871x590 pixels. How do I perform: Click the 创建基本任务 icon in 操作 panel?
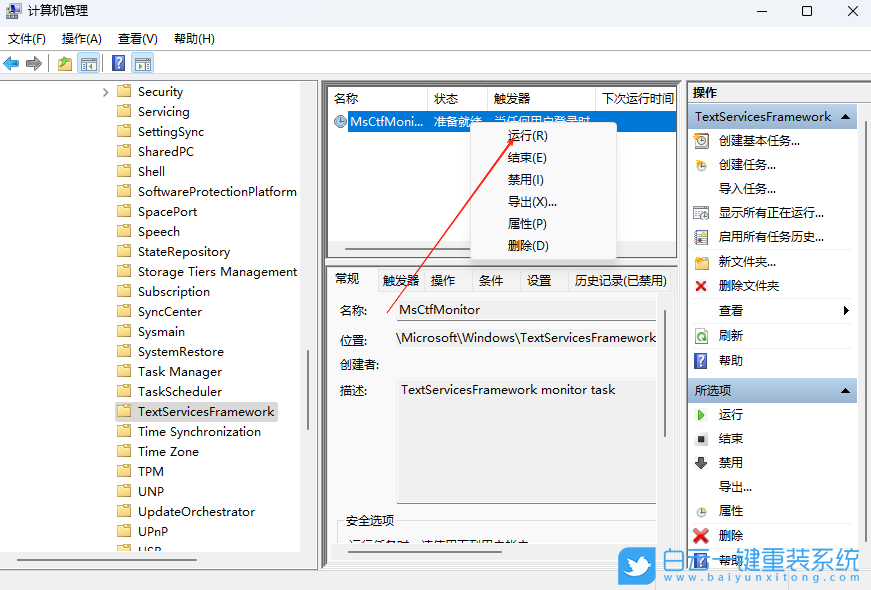tap(700, 140)
